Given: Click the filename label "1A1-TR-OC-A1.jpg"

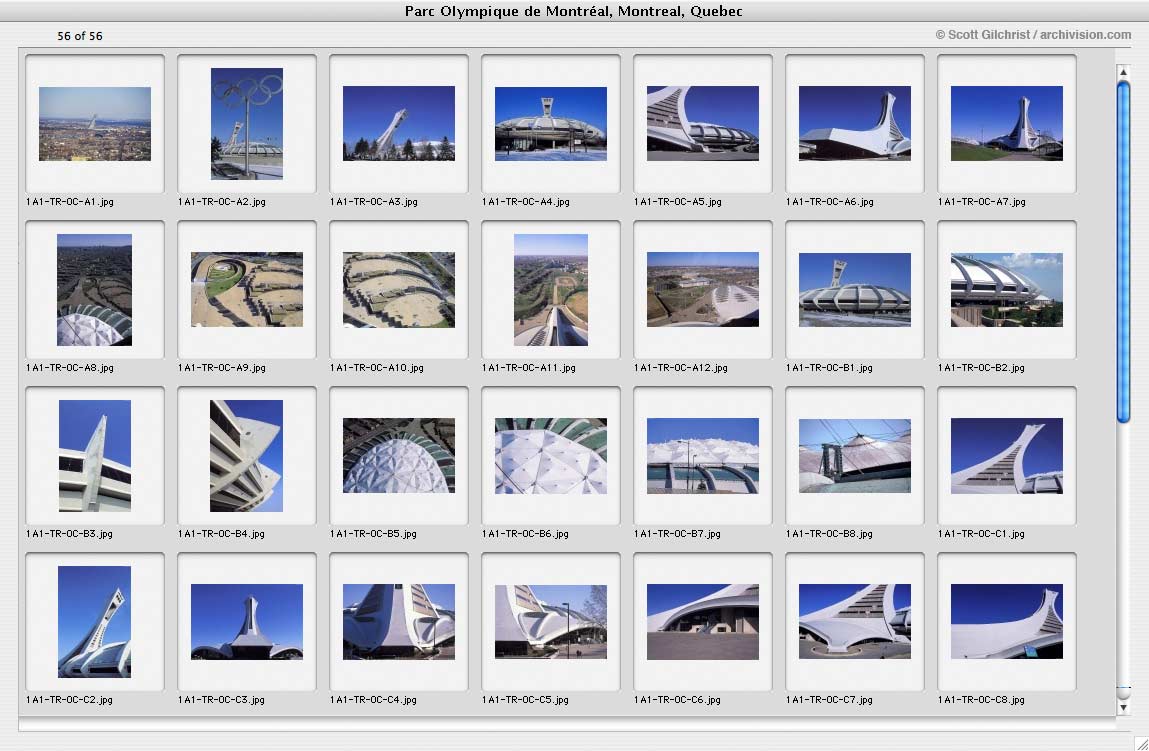Looking at the screenshot, I should [x=70, y=202].
